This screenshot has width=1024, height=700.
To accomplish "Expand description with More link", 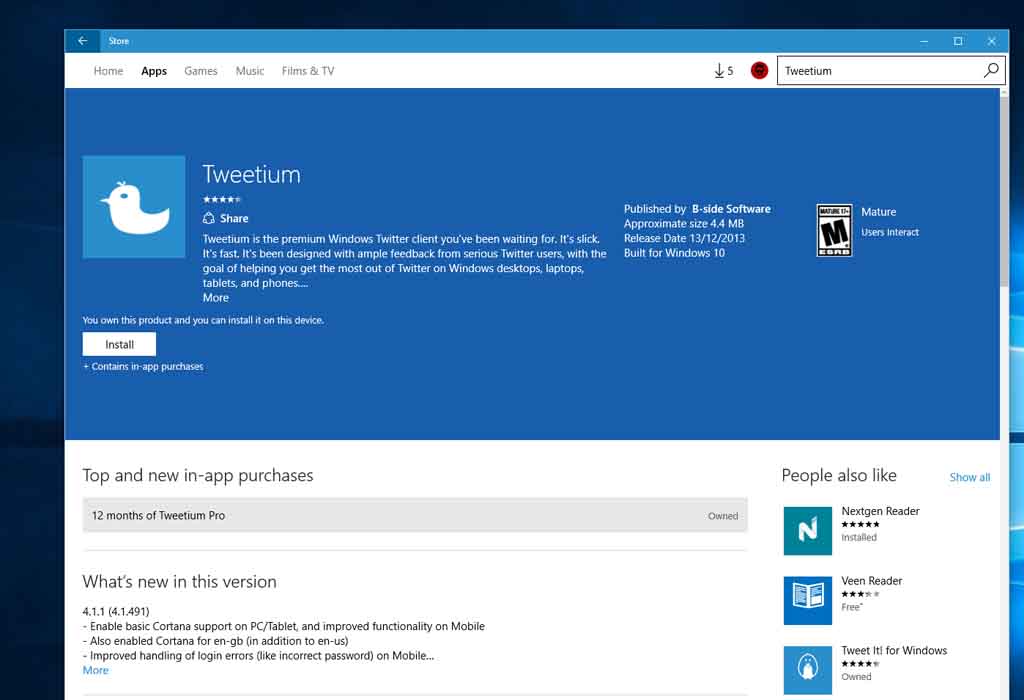I will pos(216,298).
